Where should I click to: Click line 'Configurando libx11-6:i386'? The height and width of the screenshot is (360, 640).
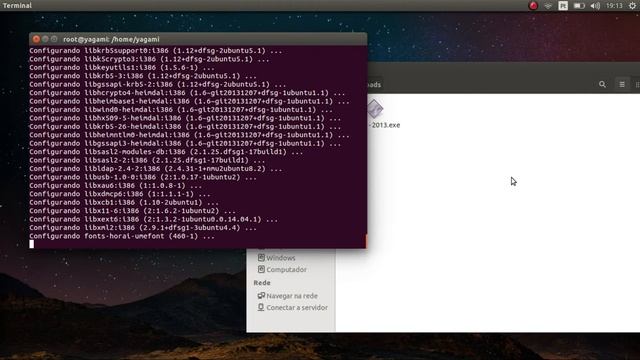132,211
